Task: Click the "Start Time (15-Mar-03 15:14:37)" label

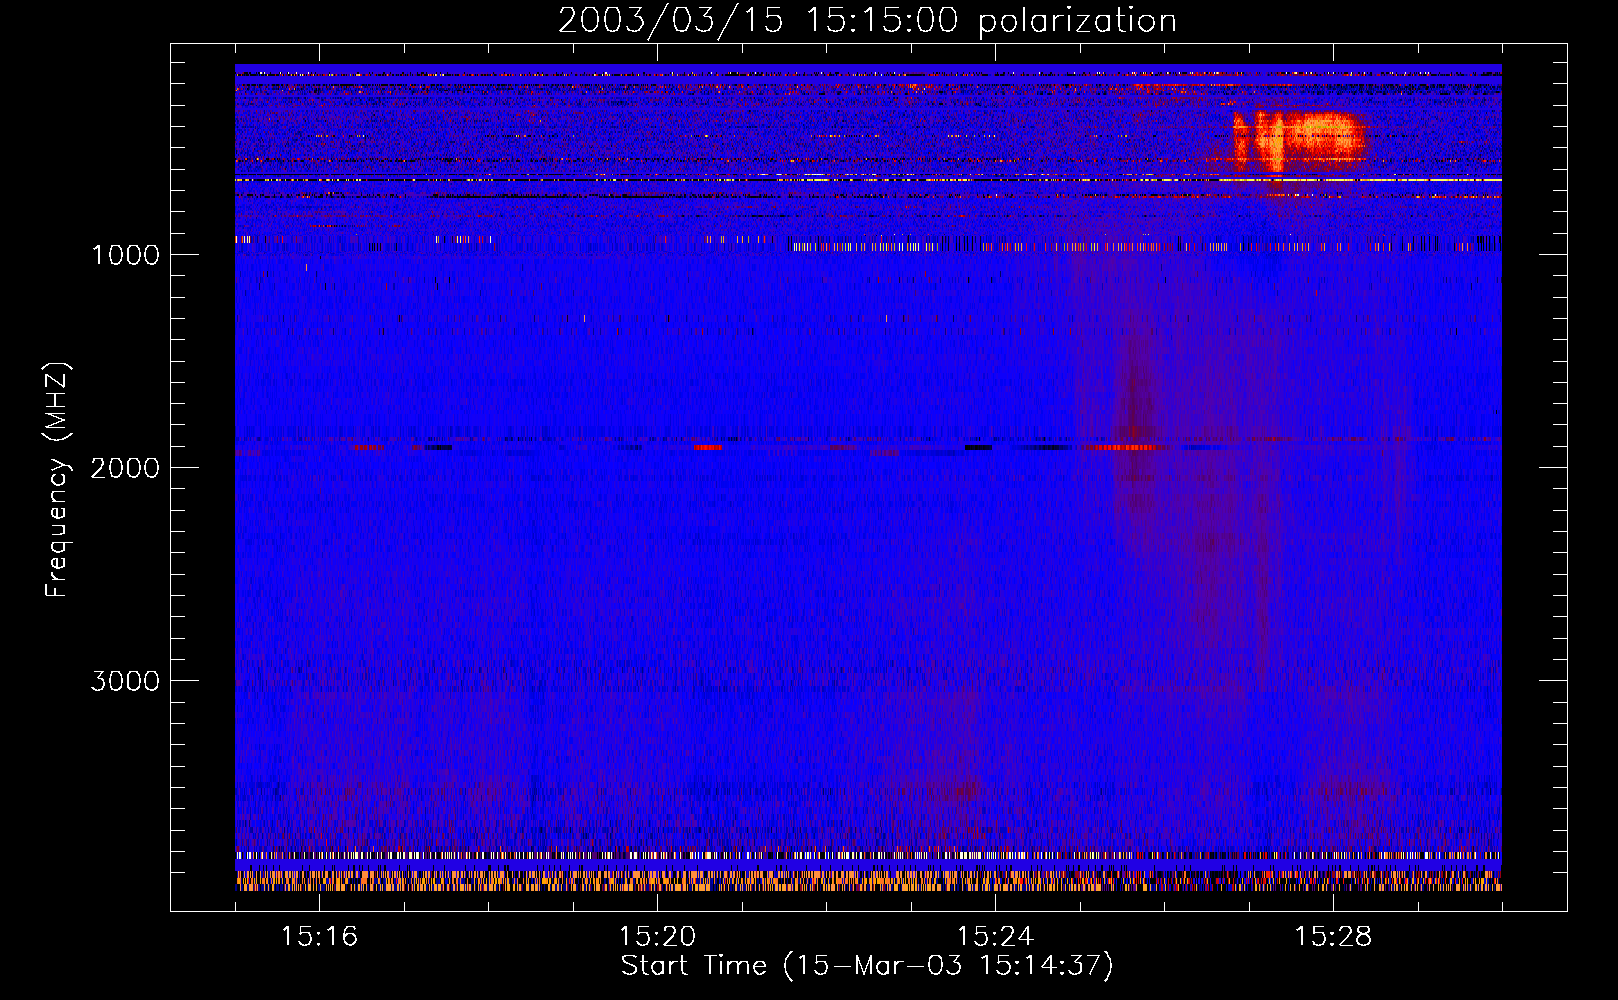Action: 867,966
